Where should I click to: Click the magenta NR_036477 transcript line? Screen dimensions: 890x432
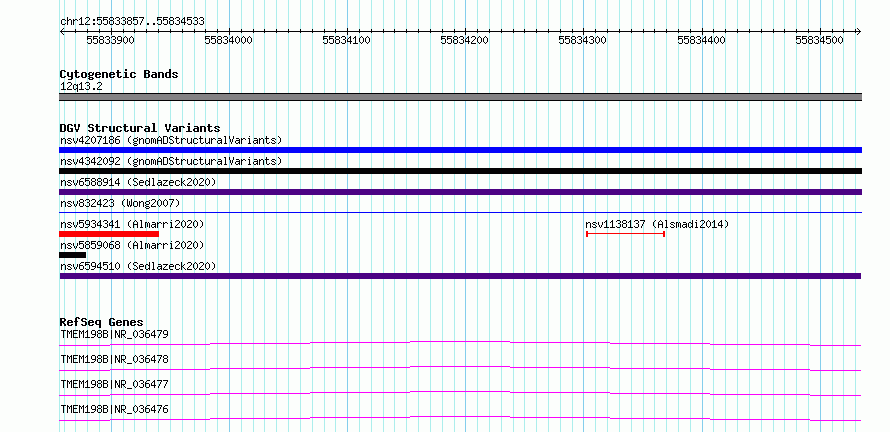pyautogui.click(x=460, y=393)
